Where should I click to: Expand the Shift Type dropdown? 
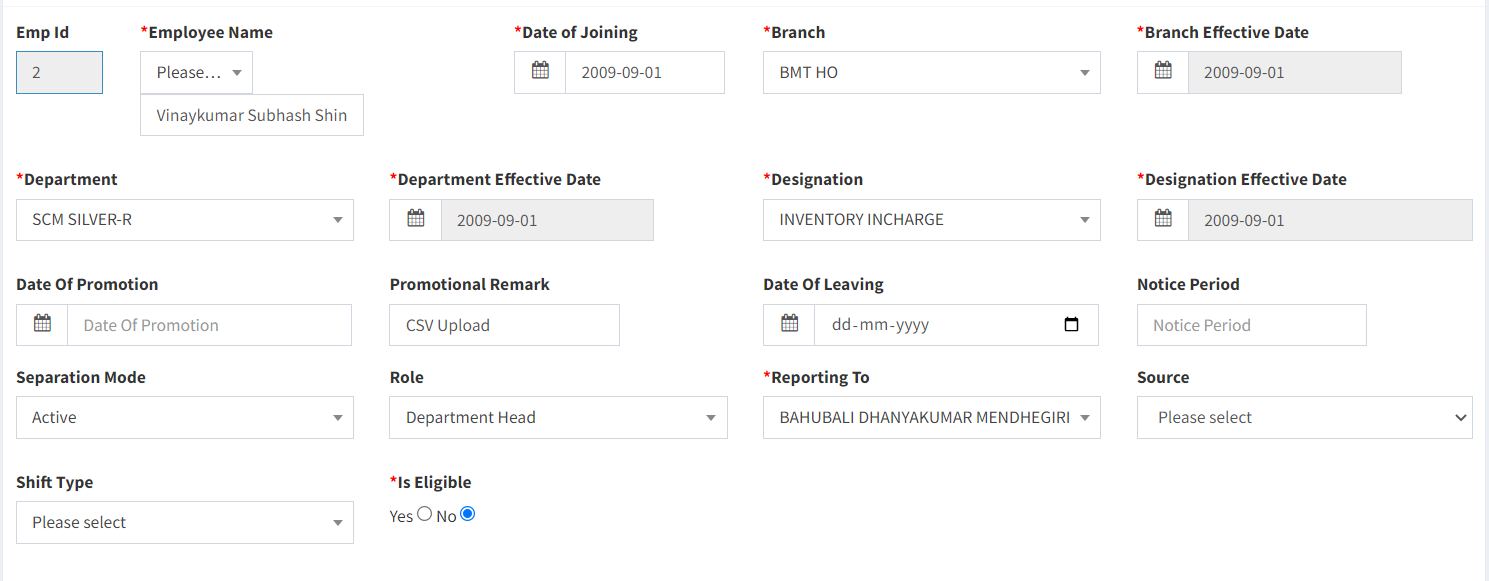185,522
